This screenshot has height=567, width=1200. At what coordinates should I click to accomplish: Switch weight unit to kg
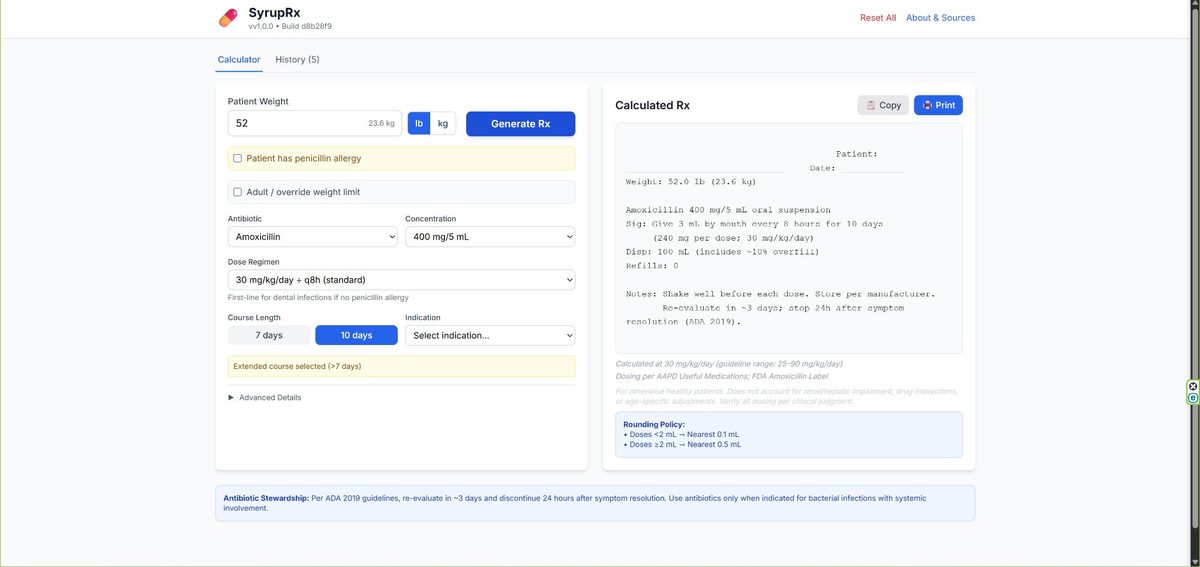tap(443, 123)
